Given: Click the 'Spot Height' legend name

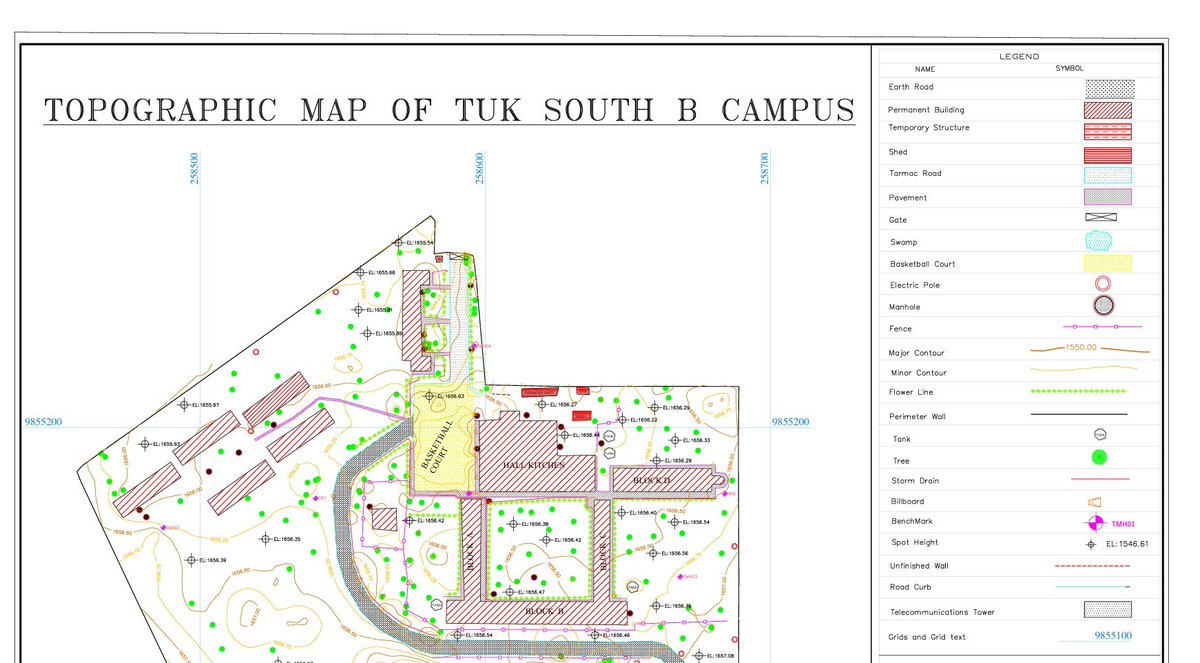Looking at the screenshot, I should point(915,543).
